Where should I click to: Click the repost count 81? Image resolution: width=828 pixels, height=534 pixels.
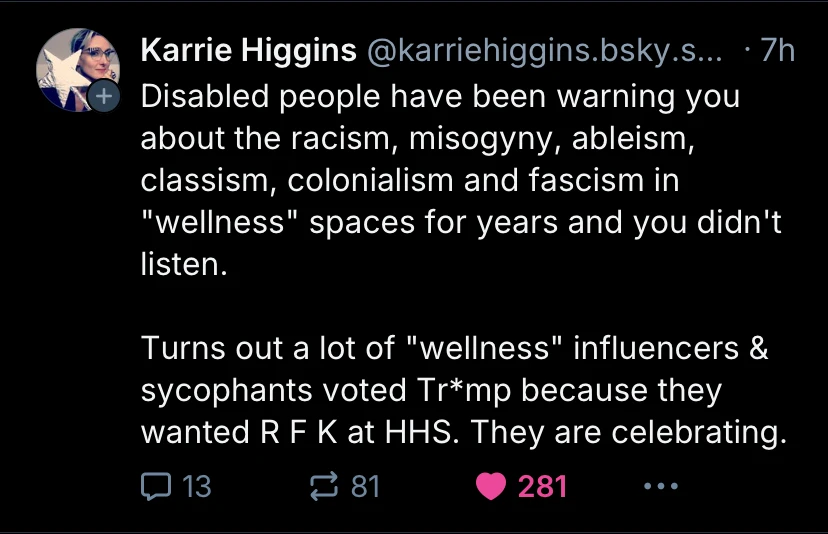[x=366, y=486]
